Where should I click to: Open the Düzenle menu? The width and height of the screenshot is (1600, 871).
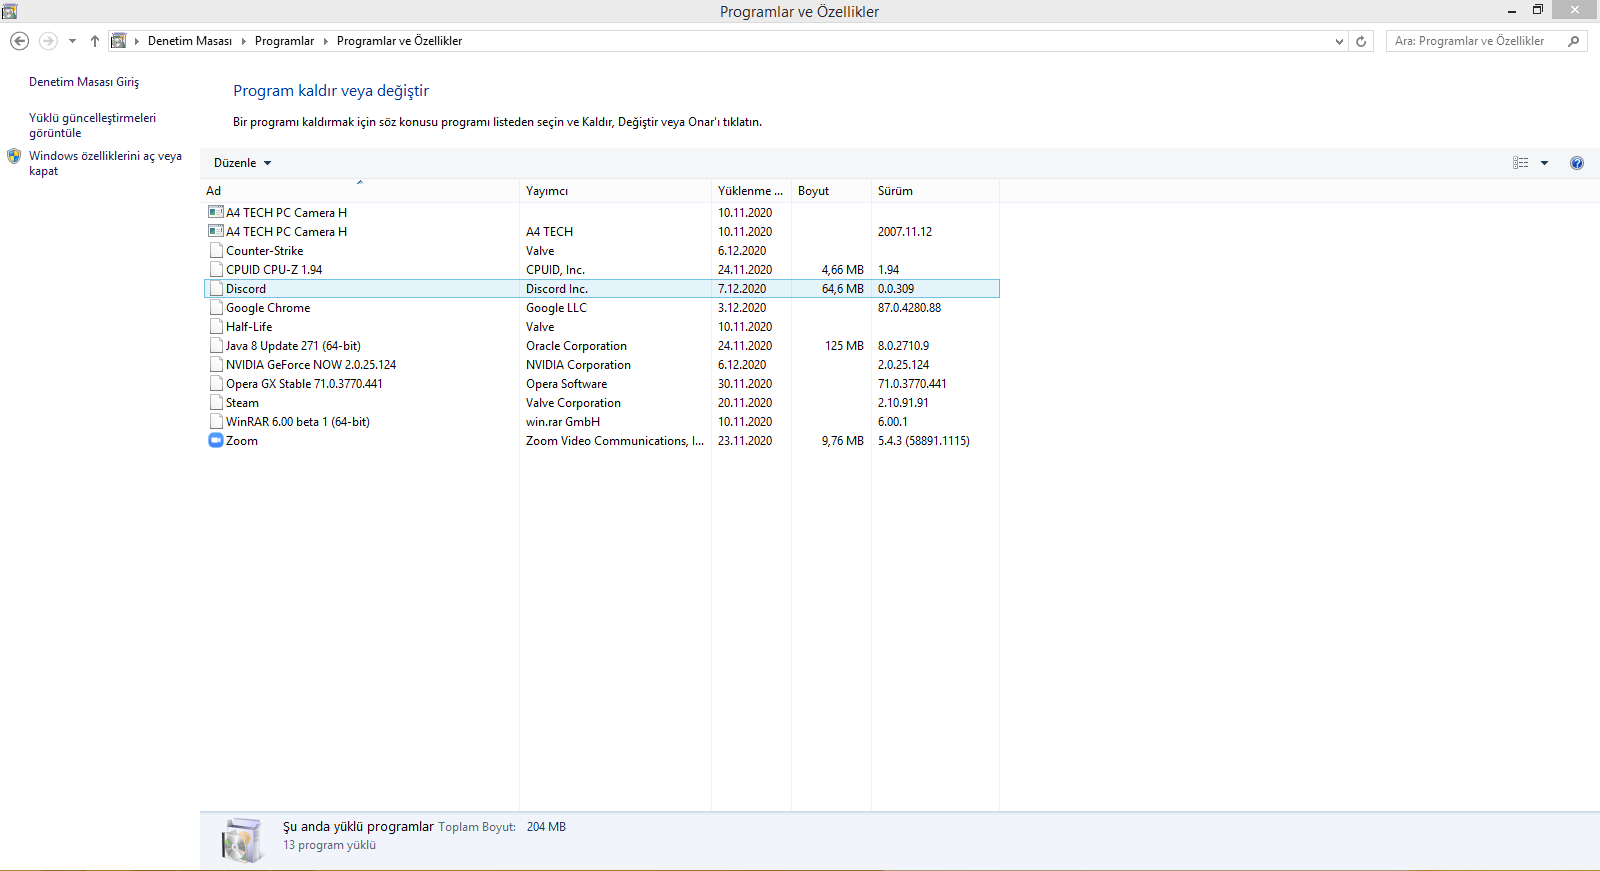242,163
